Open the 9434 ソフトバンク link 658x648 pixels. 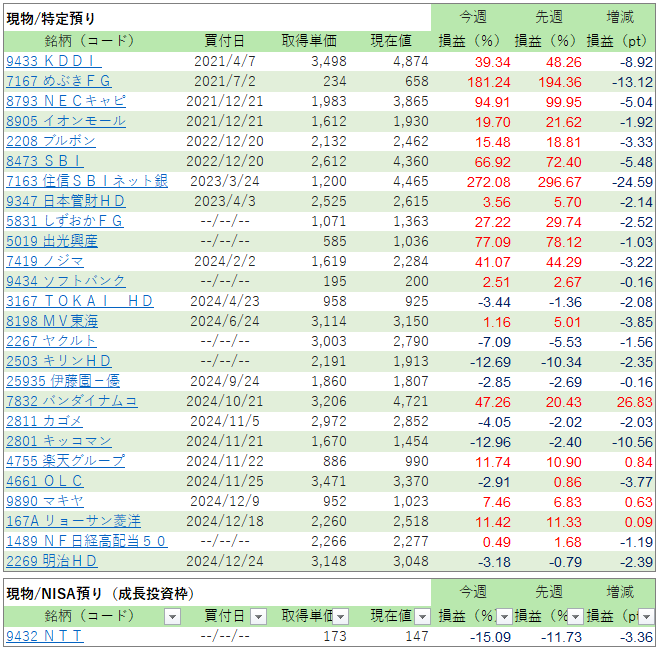pos(66,281)
